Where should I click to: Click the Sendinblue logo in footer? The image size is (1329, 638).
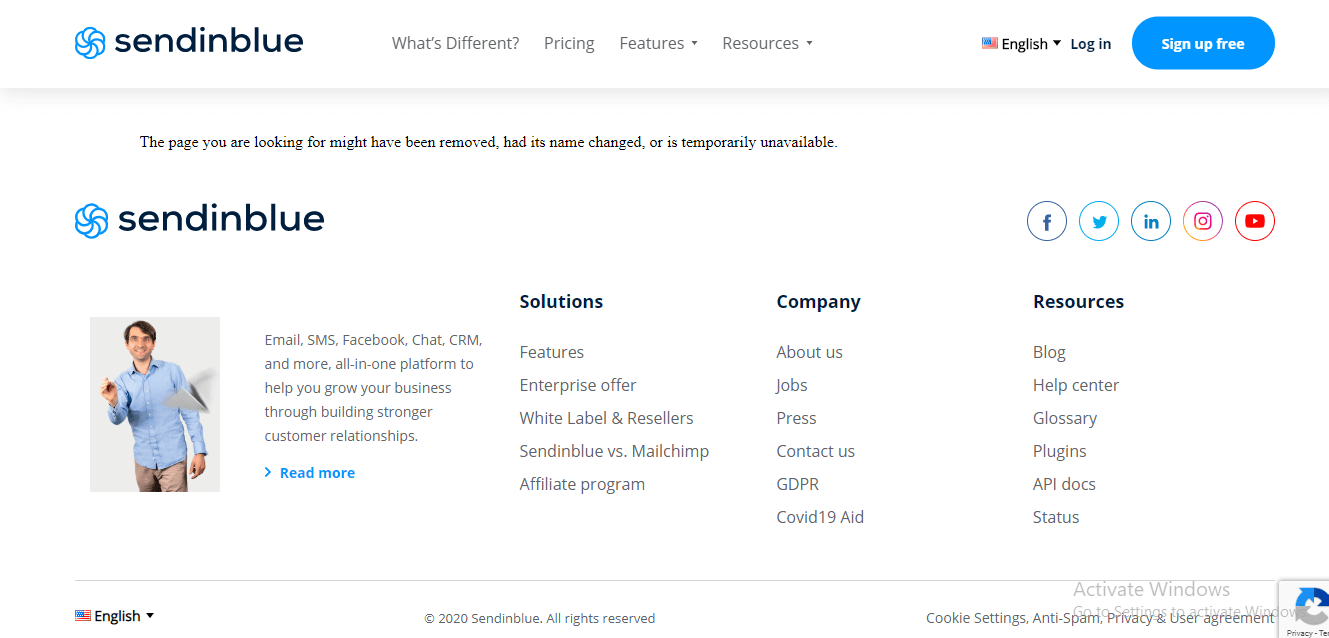click(200, 220)
